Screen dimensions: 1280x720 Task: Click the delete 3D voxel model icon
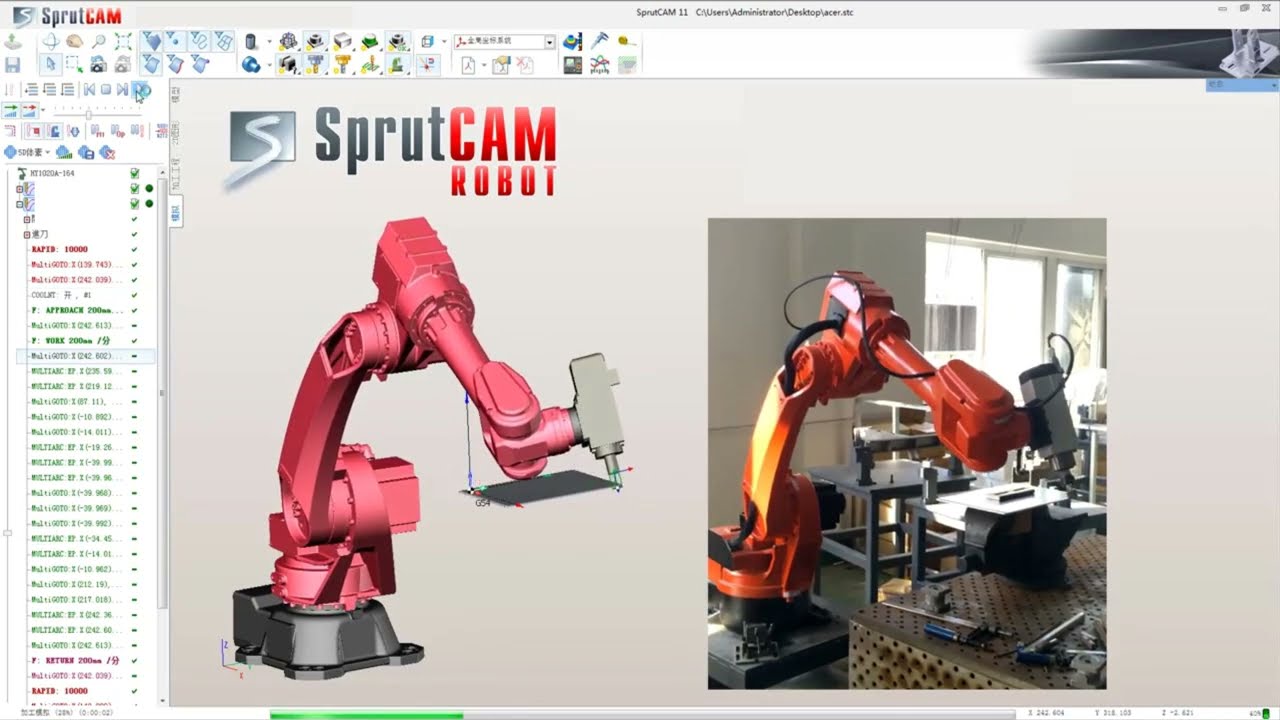click(x=108, y=152)
